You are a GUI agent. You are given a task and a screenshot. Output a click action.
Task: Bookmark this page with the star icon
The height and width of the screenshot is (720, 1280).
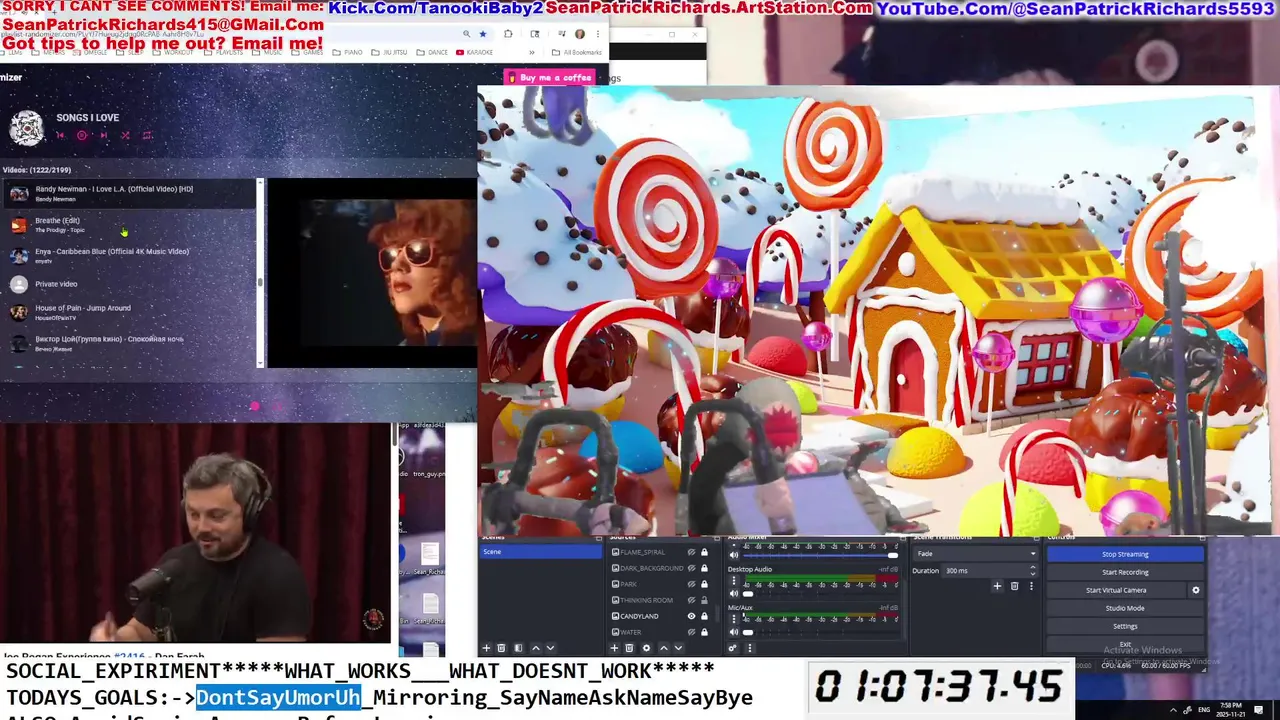482,33
